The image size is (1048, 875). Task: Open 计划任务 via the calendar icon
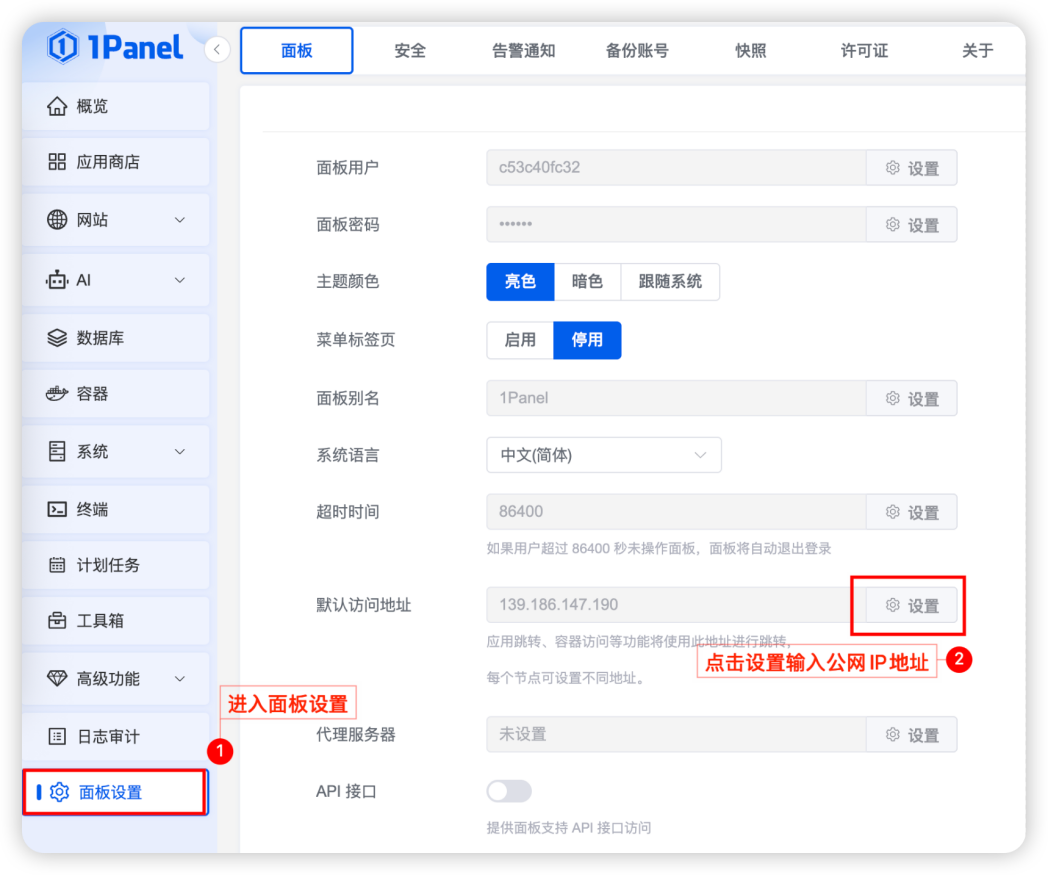(x=57, y=565)
